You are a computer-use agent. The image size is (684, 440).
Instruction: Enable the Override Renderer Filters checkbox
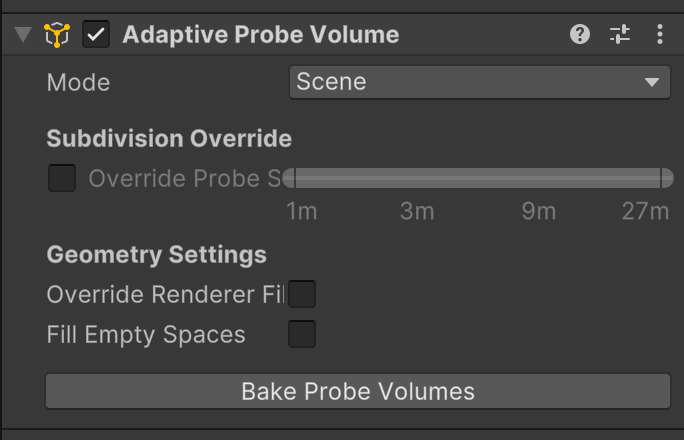pos(302,295)
